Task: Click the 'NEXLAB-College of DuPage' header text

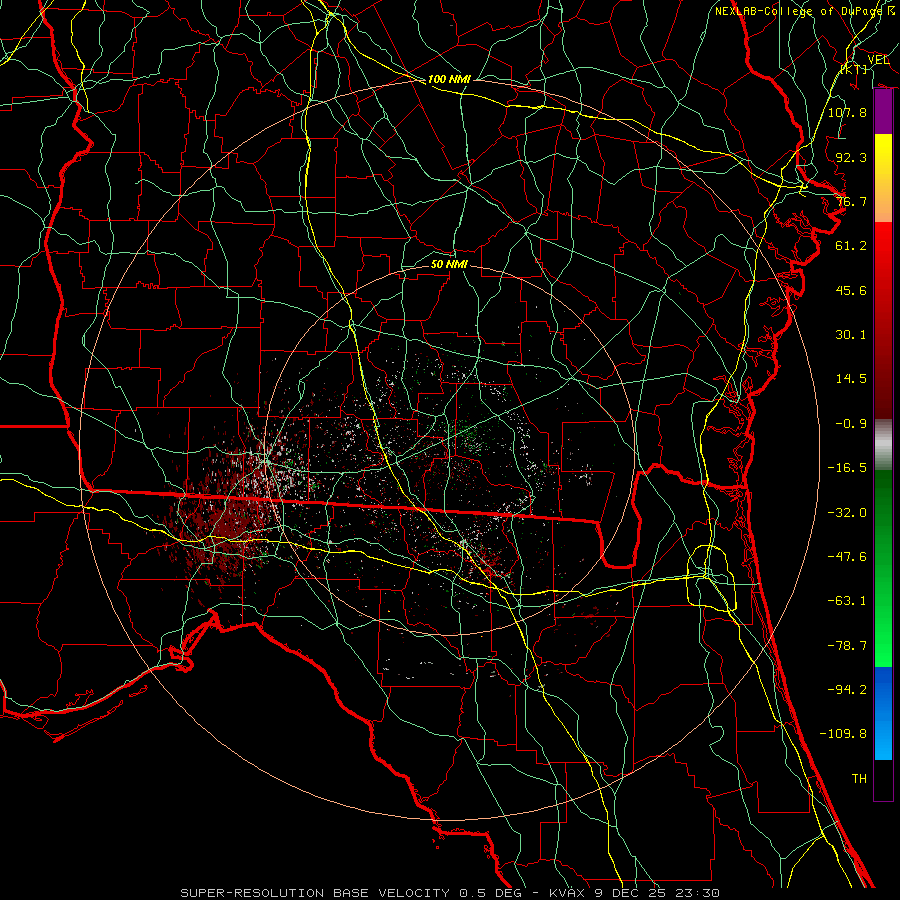Action: coord(798,11)
